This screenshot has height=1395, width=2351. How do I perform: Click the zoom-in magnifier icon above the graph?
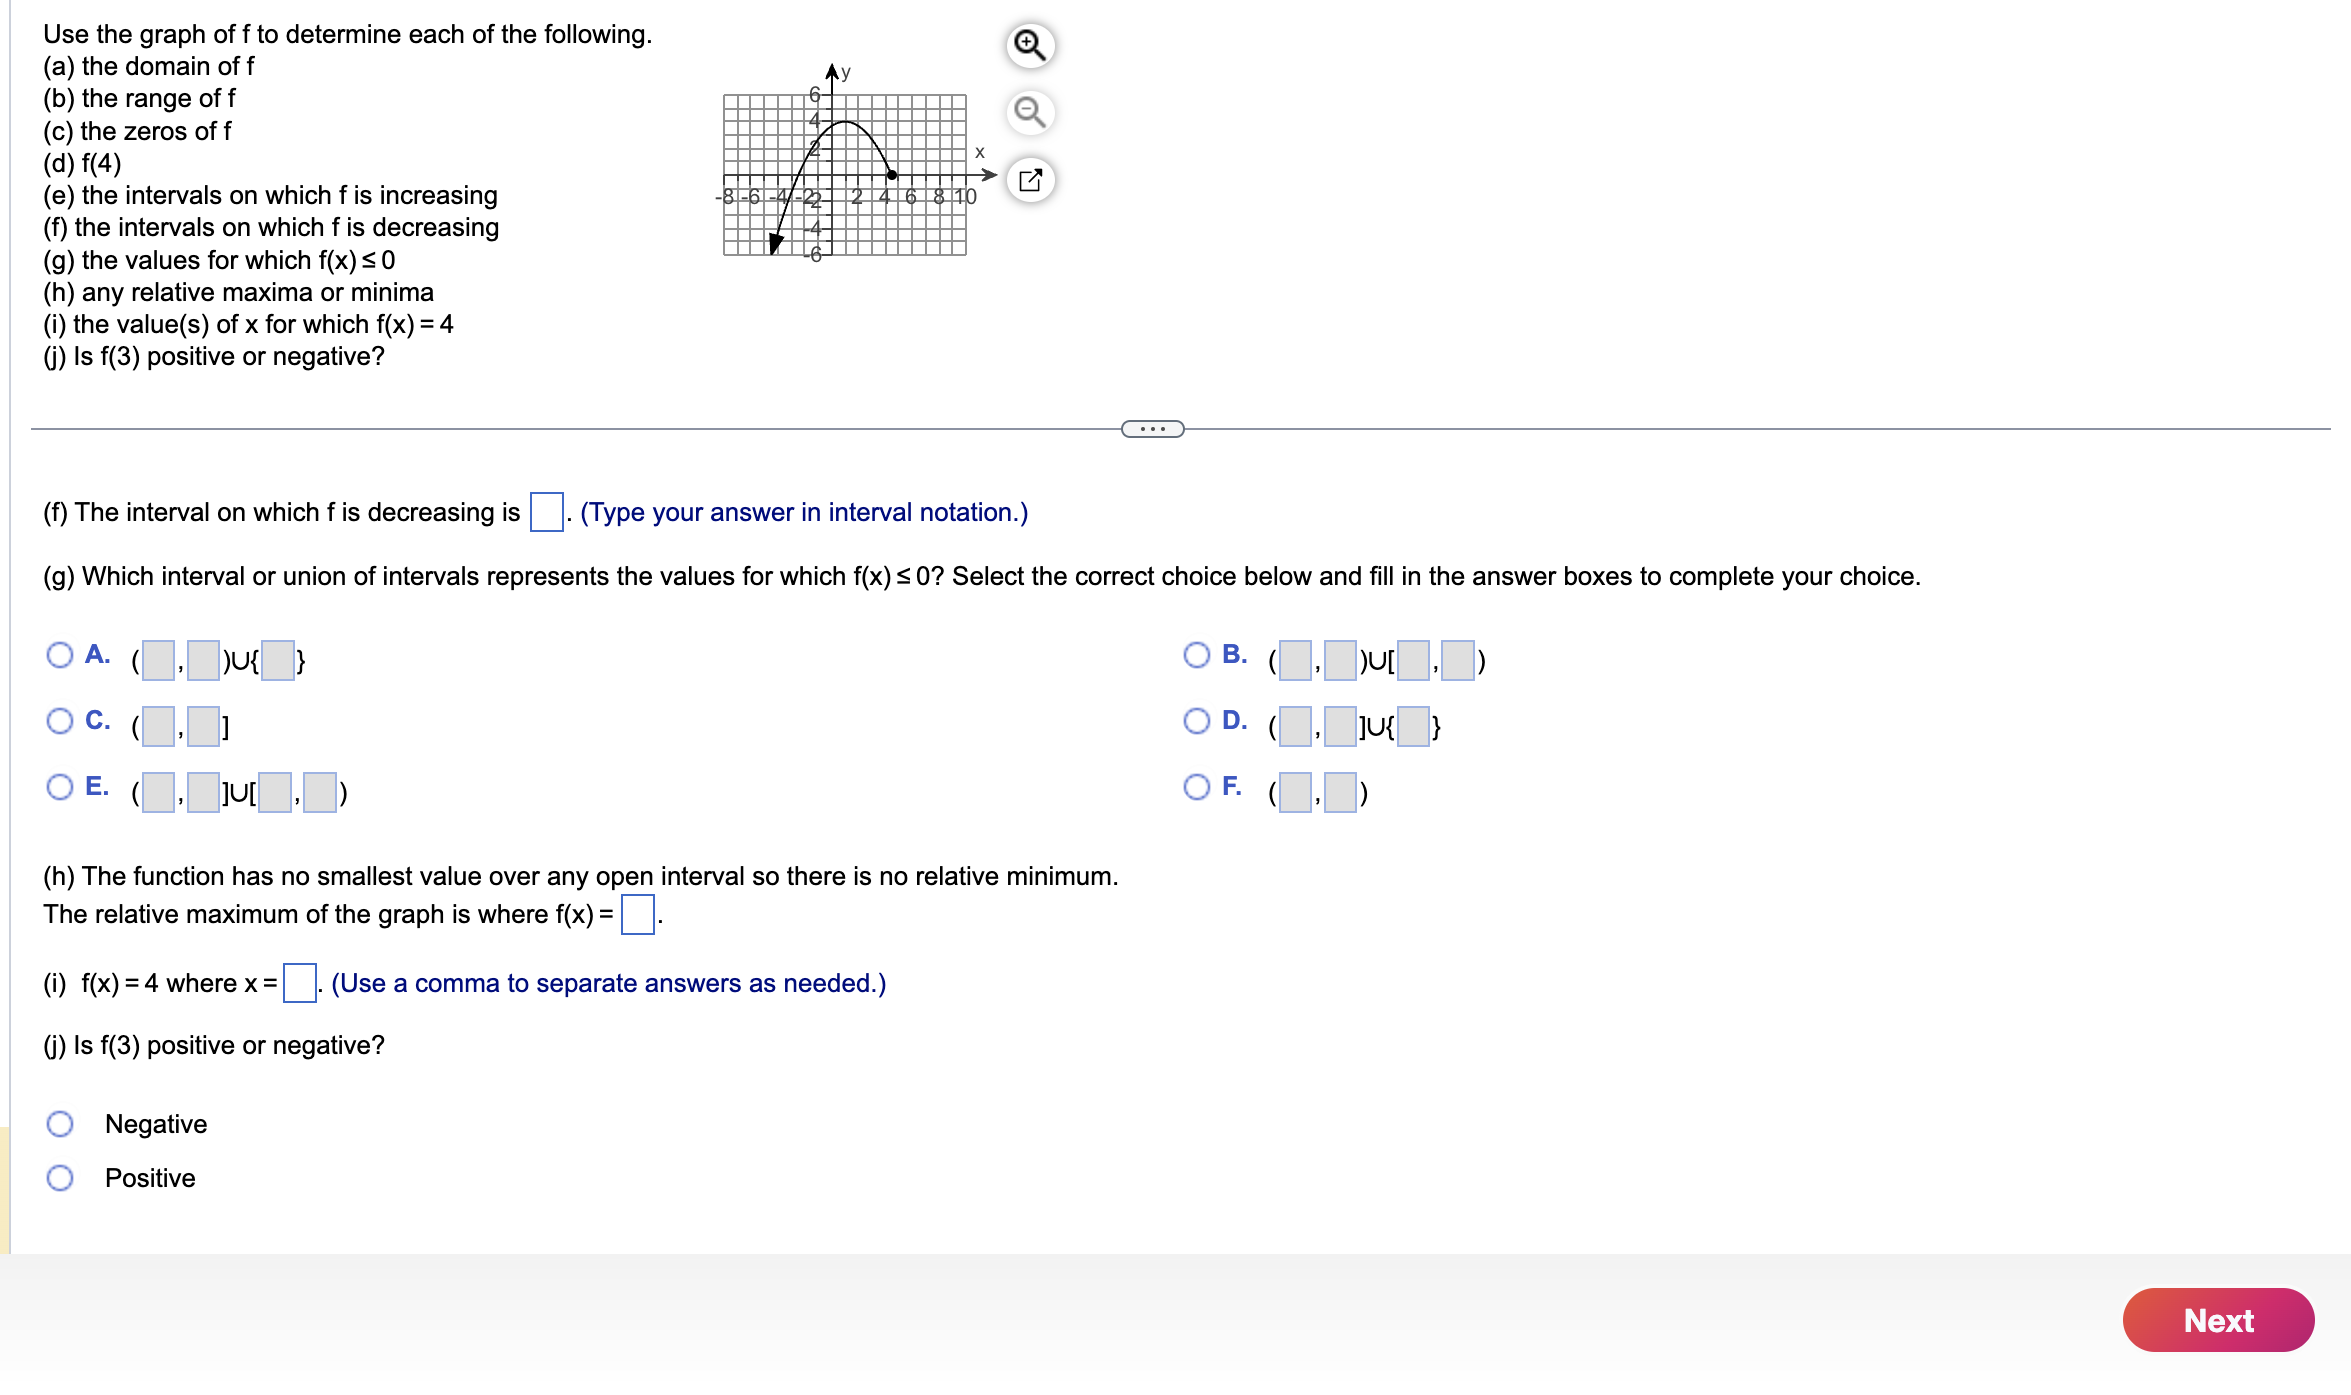point(1029,44)
